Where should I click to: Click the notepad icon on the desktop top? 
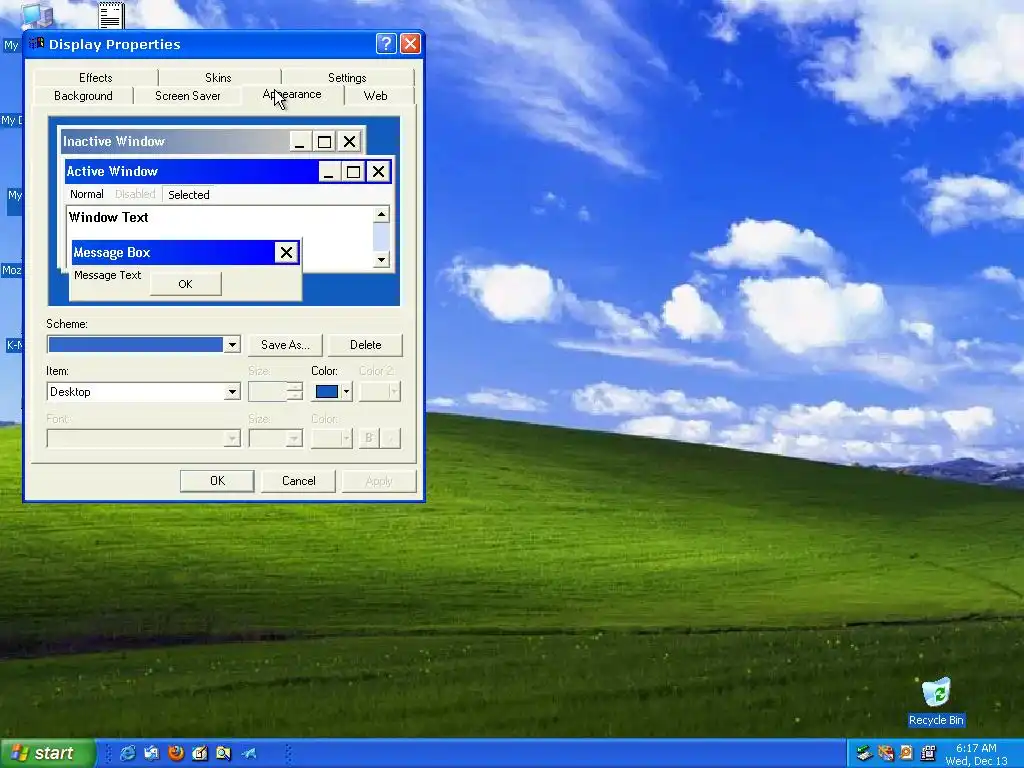tap(112, 15)
